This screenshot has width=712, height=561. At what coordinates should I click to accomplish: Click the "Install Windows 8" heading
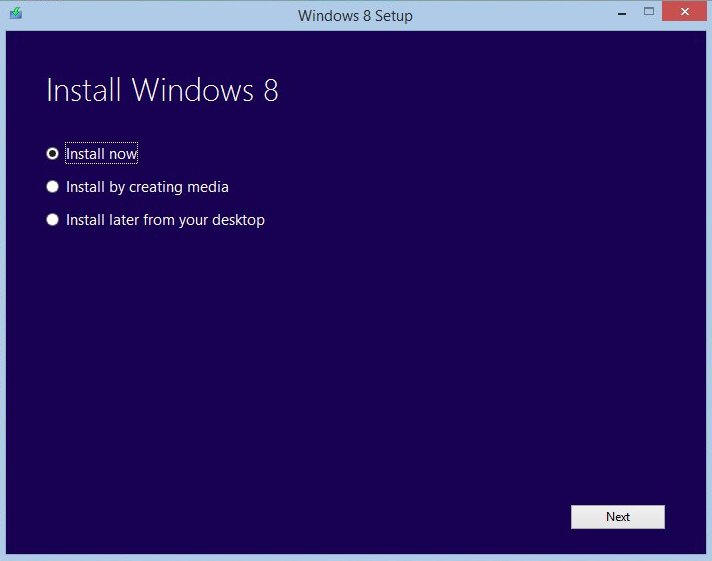coord(162,89)
